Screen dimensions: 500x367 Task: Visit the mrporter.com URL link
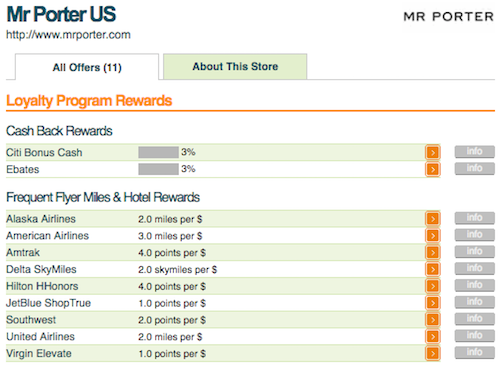68,35
